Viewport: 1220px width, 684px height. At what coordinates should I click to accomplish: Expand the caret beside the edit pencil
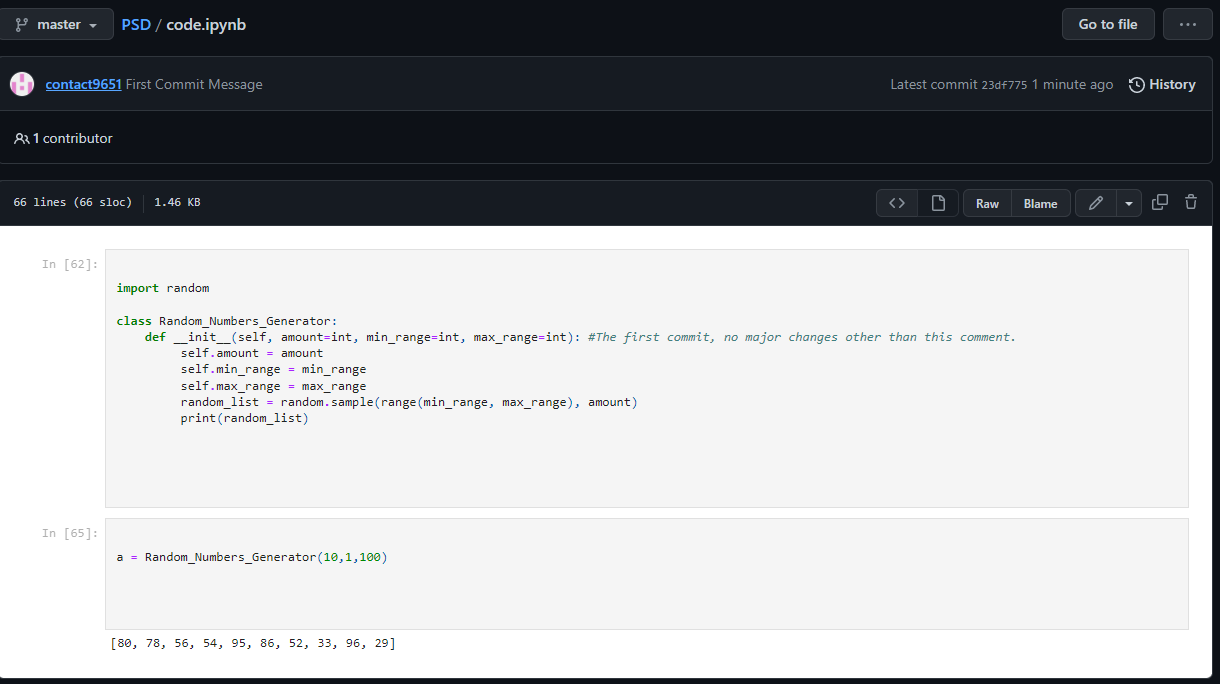tap(1129, 203)
